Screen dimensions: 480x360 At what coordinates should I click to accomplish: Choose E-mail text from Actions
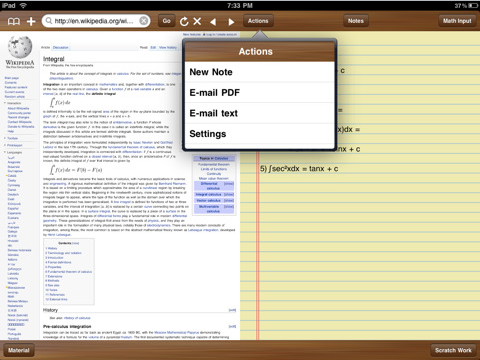259,113
